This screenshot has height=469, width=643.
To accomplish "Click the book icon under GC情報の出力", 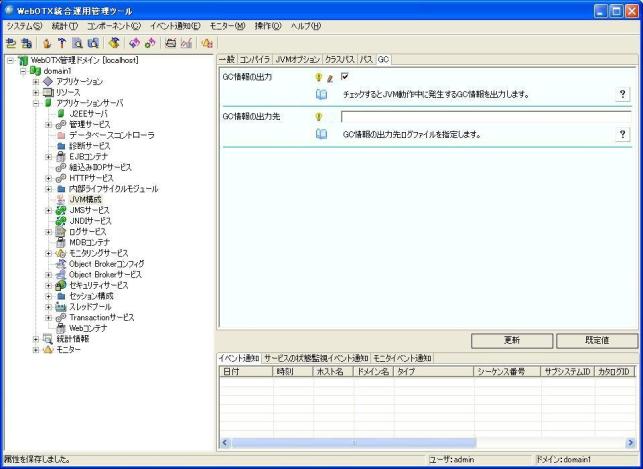I will [321, 94].
